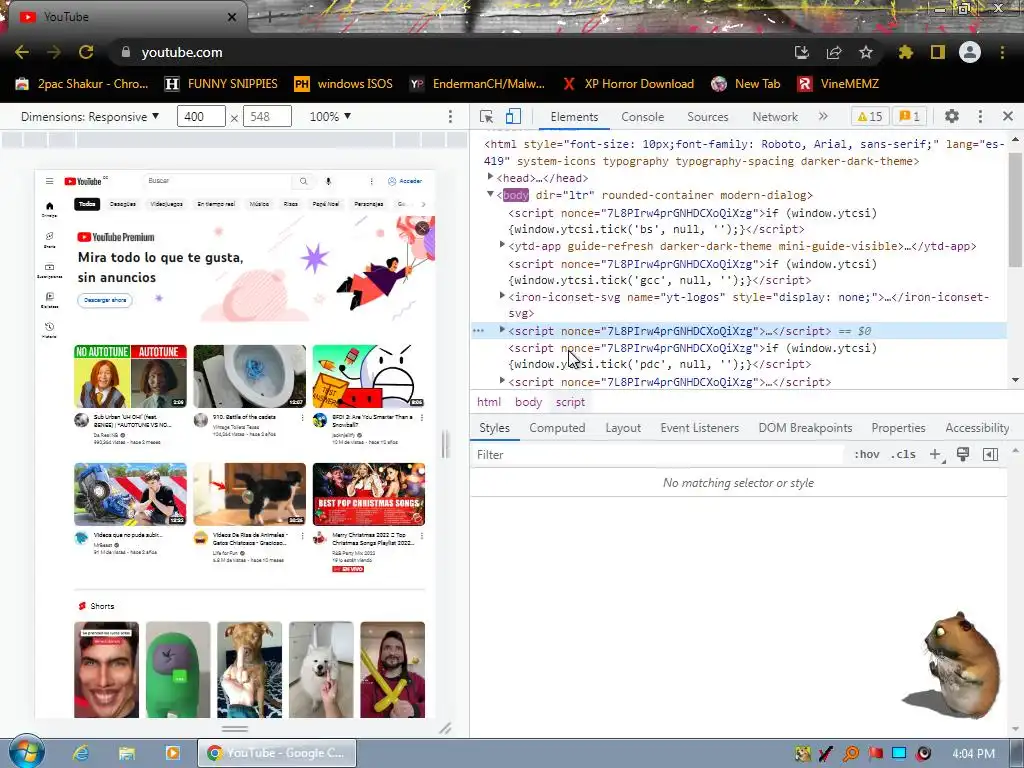Expand the iron-iconset-svg node
Image resolution: width=1024 pixels, height=768 pixels.
pyautogui.click(x=502, y=296)
